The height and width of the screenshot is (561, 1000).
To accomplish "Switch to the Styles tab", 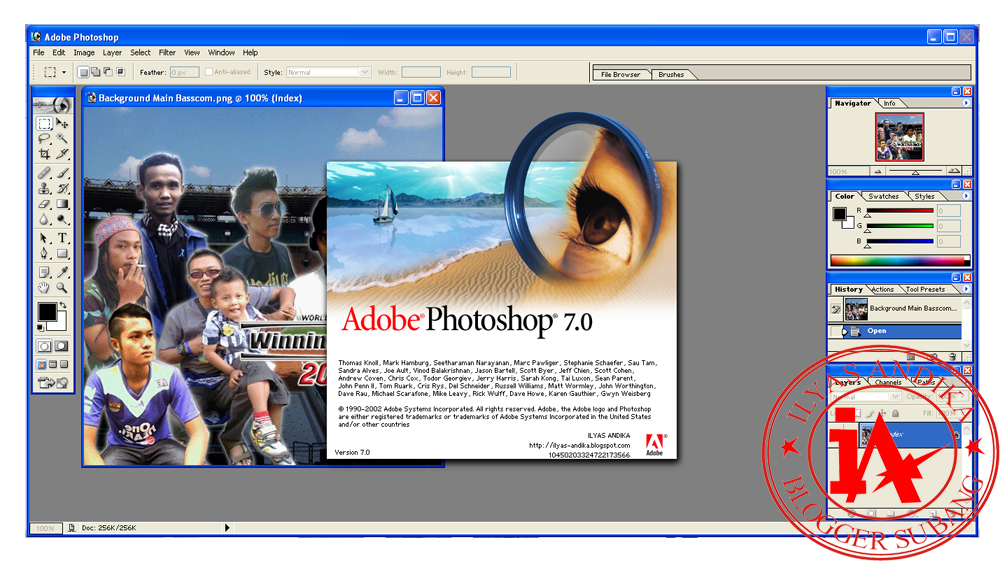I will coord(924,196).
